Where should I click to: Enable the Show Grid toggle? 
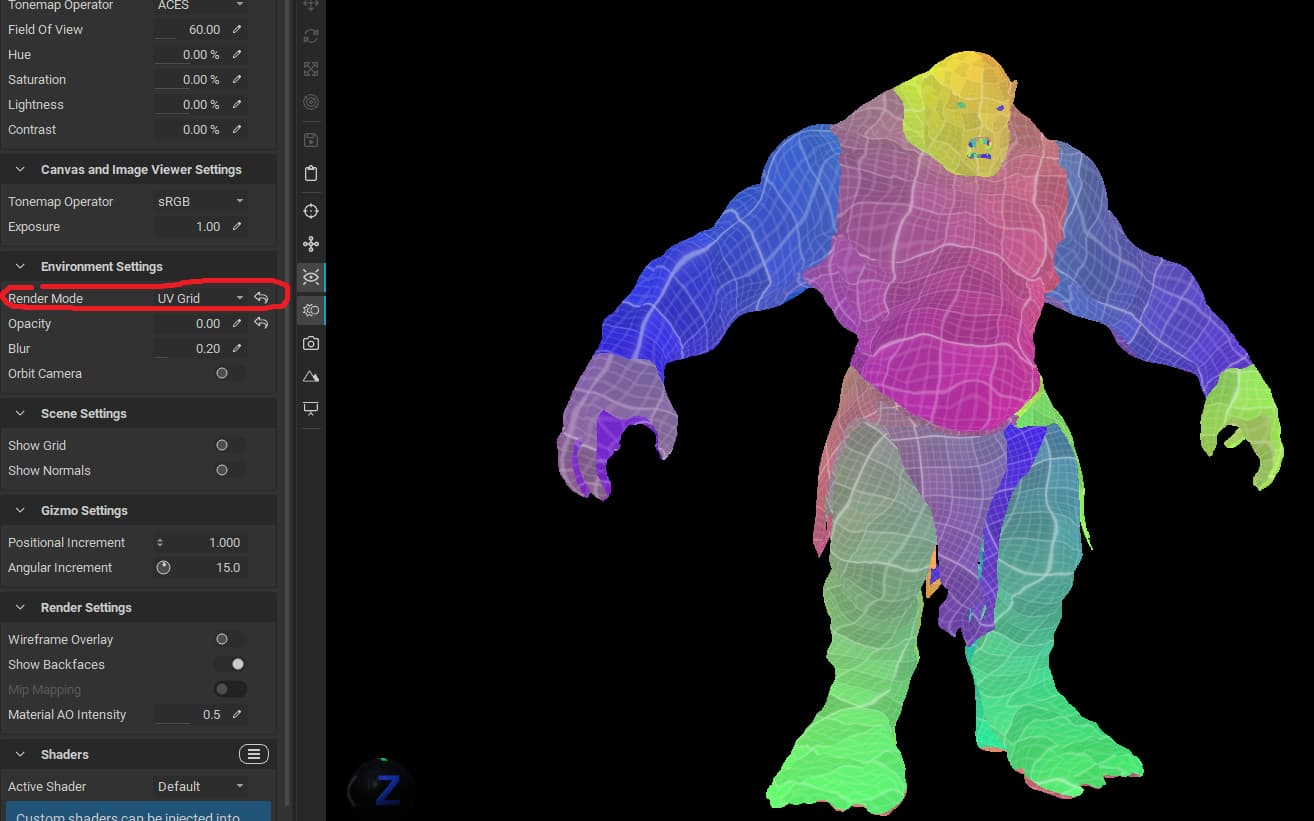click(229, 445)
